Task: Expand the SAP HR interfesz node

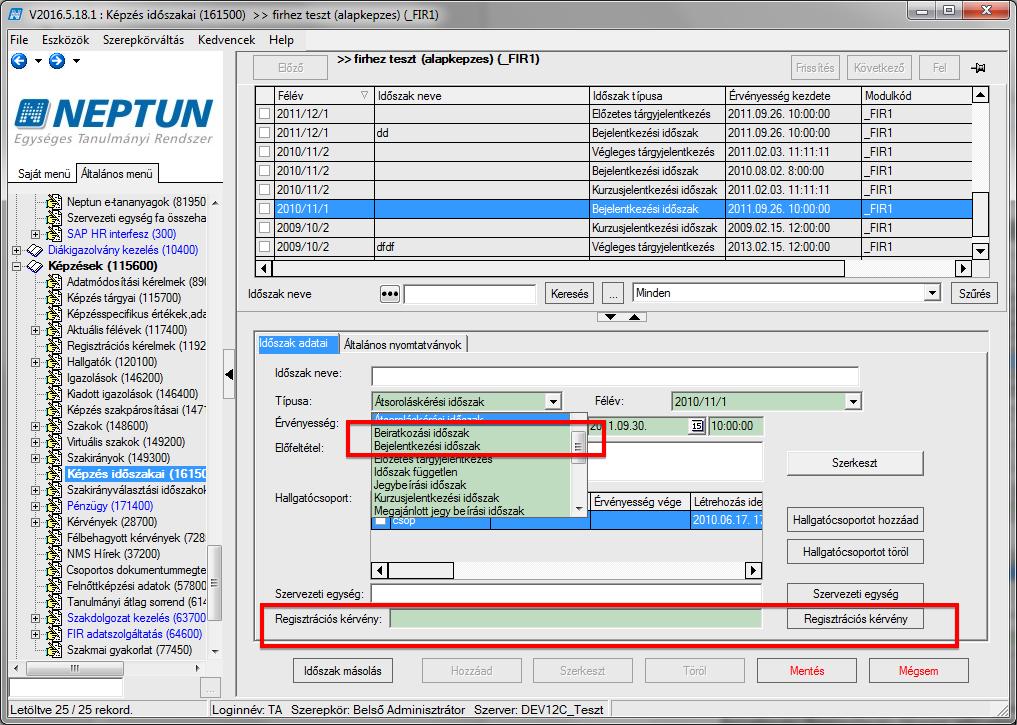Action: [x=36, y=234]
